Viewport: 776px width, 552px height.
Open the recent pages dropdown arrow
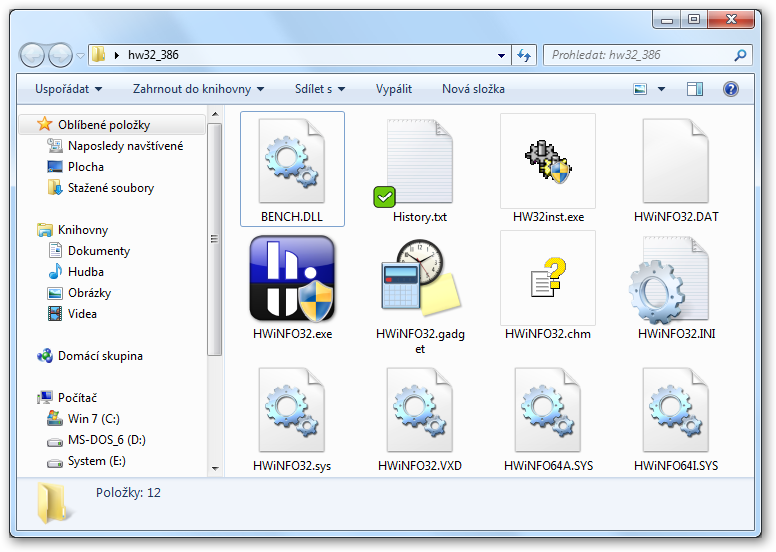pyautogui.click(x=80, y=55)
